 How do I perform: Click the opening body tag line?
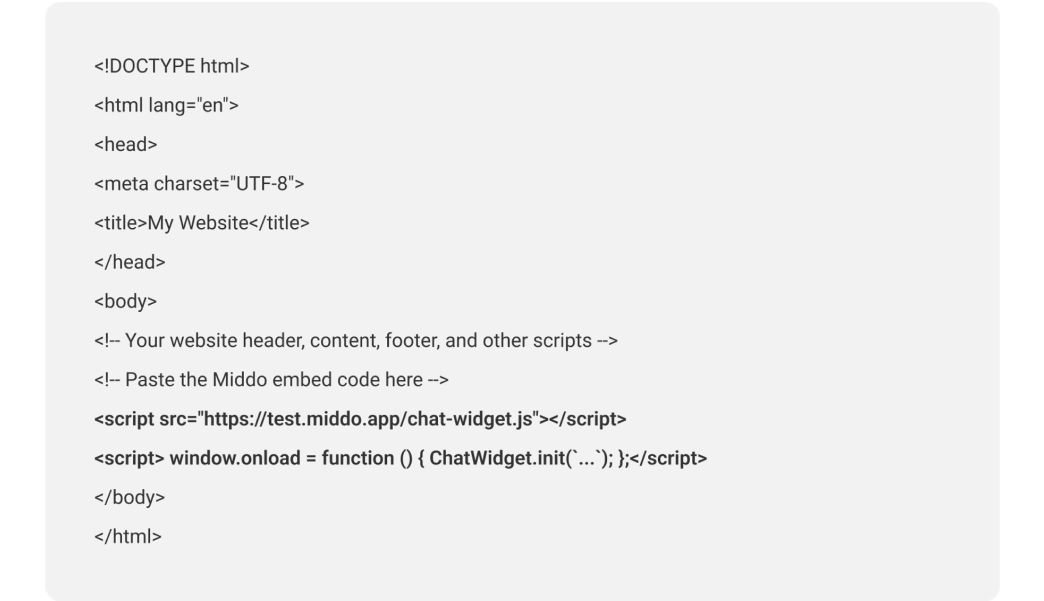pos(126,301)
